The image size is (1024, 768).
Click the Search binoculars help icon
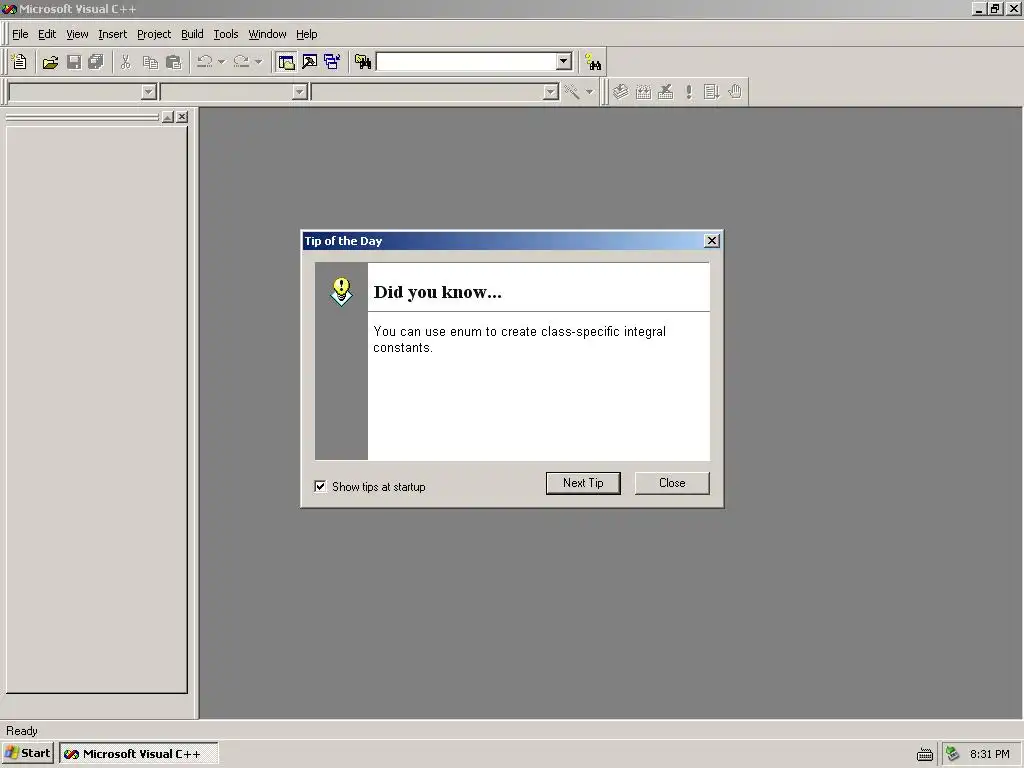593,62
